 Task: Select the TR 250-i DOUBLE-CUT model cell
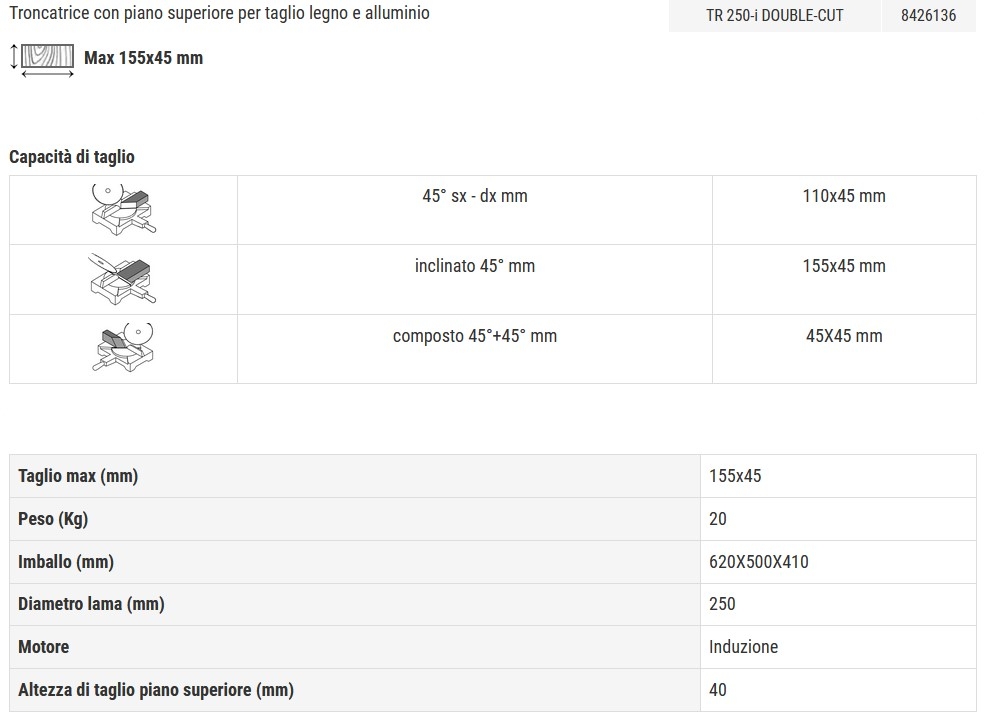[x=775, y=16]
